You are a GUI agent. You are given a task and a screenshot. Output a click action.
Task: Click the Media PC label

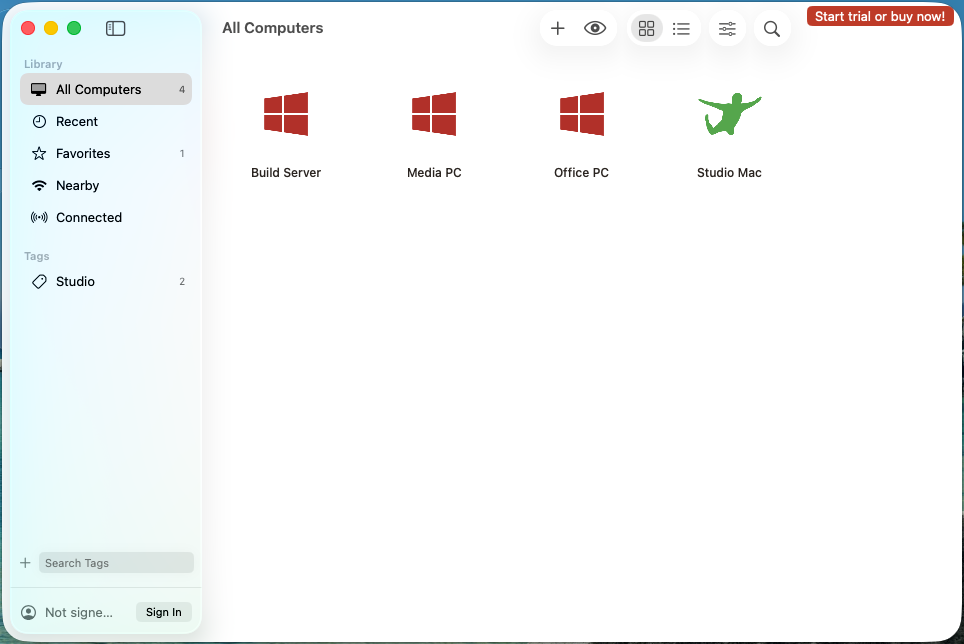coord(434,173)
